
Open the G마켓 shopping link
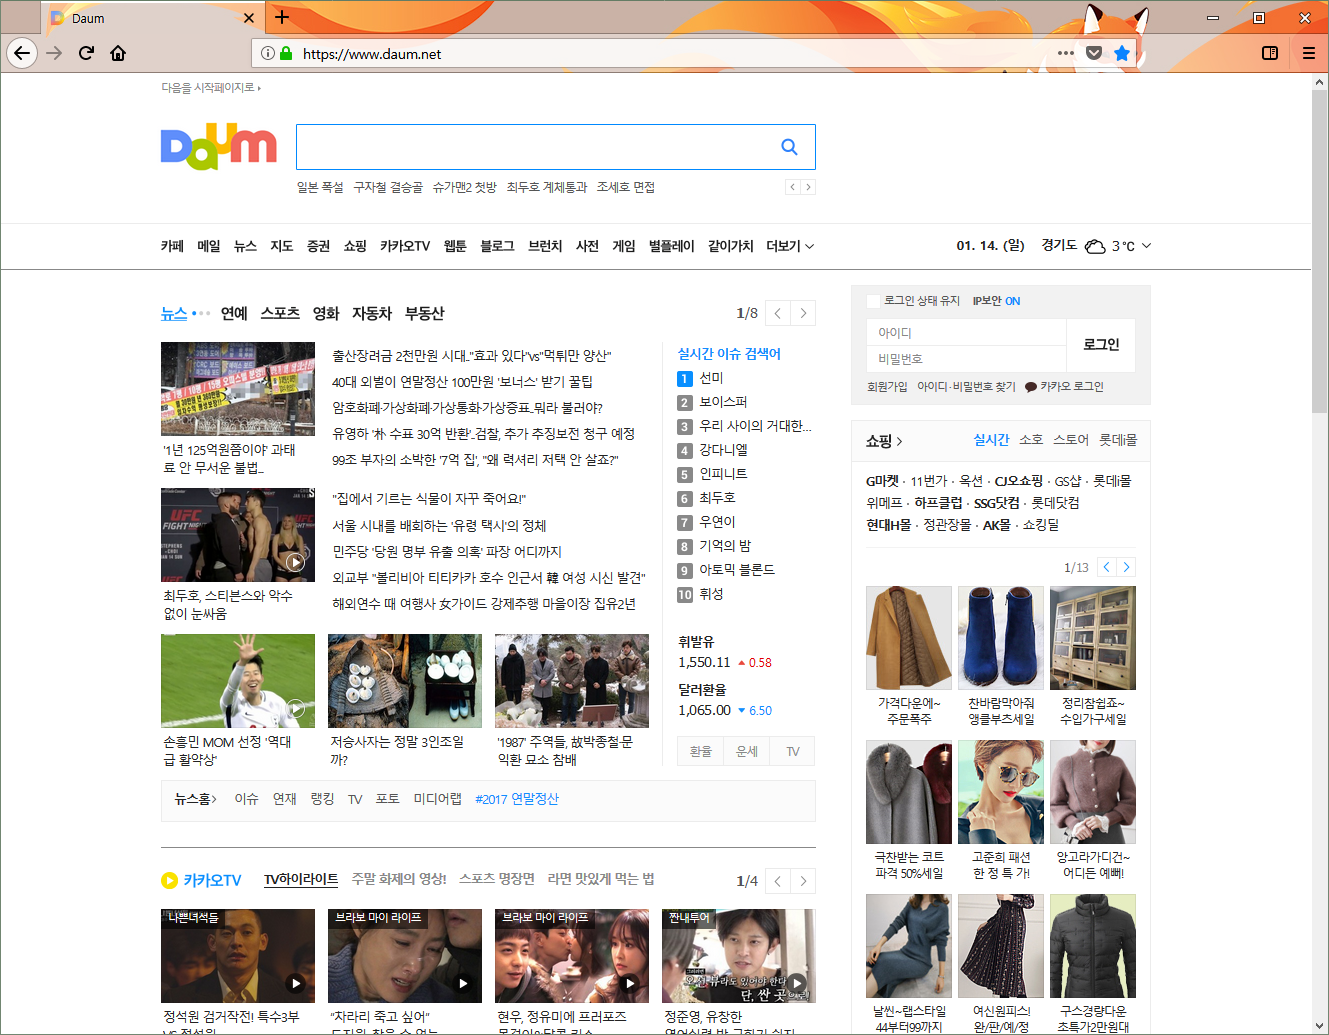coord(882,481)
